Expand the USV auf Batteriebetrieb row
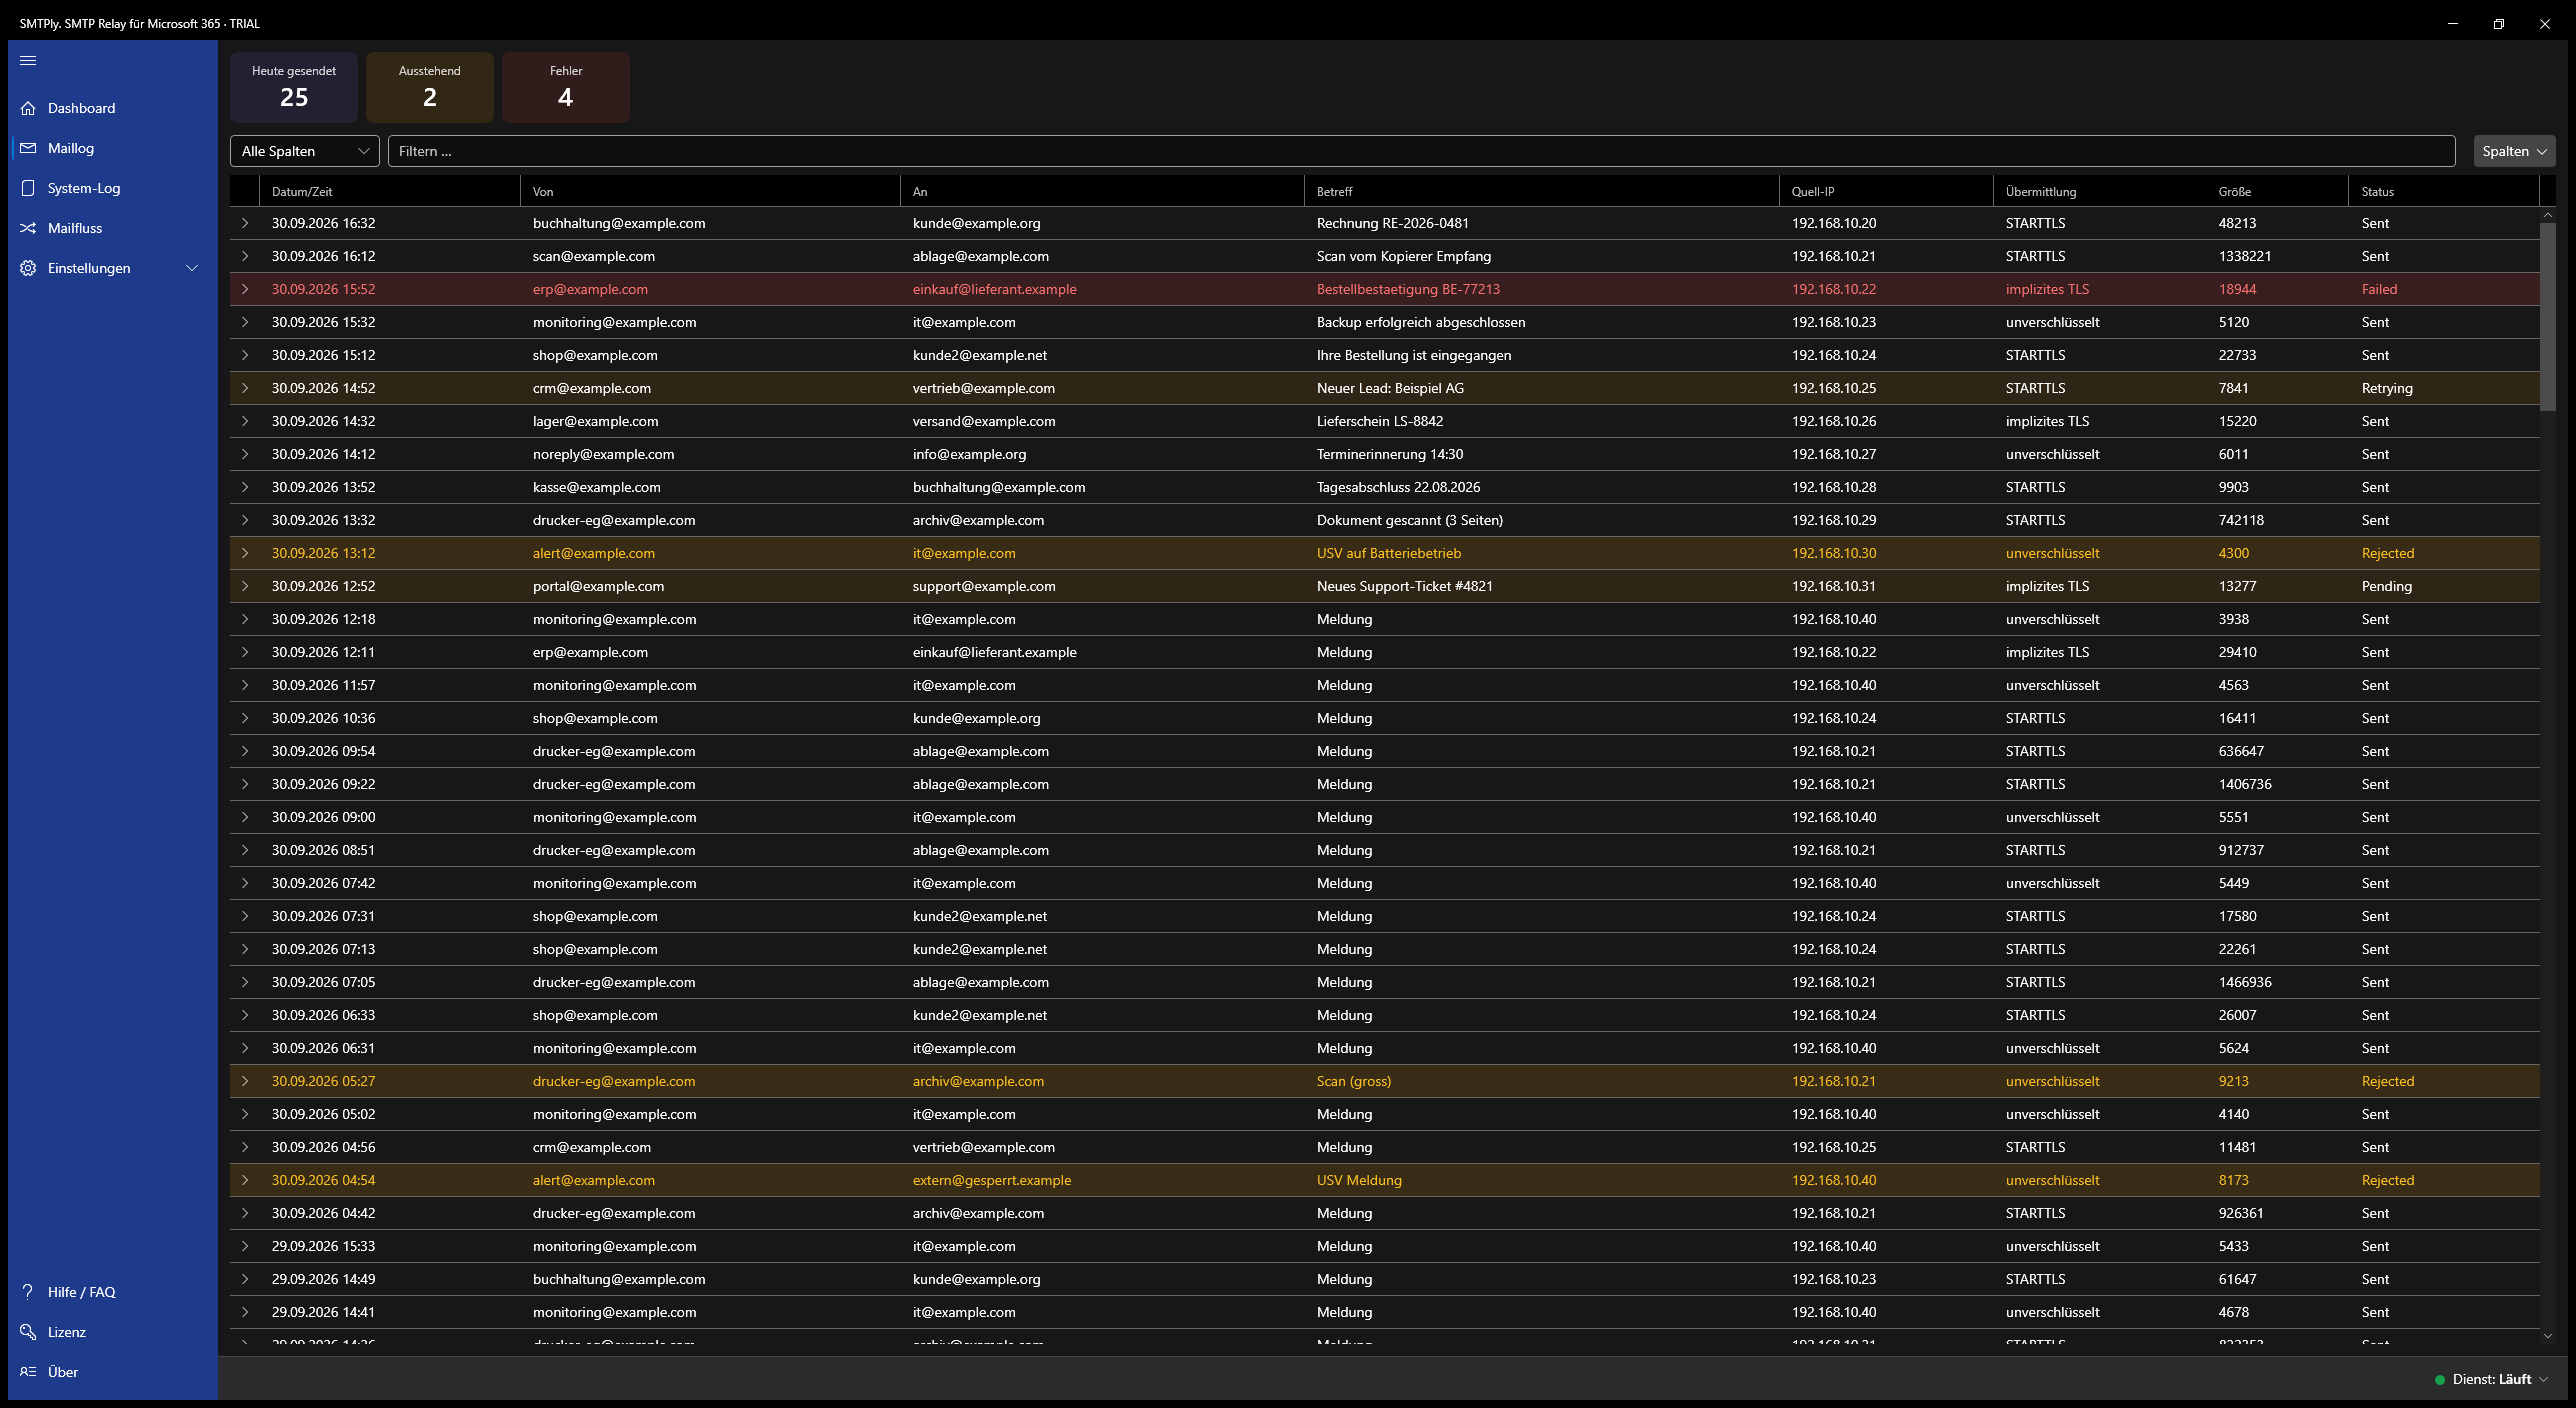2576x1408 pixels. point(245,553)
